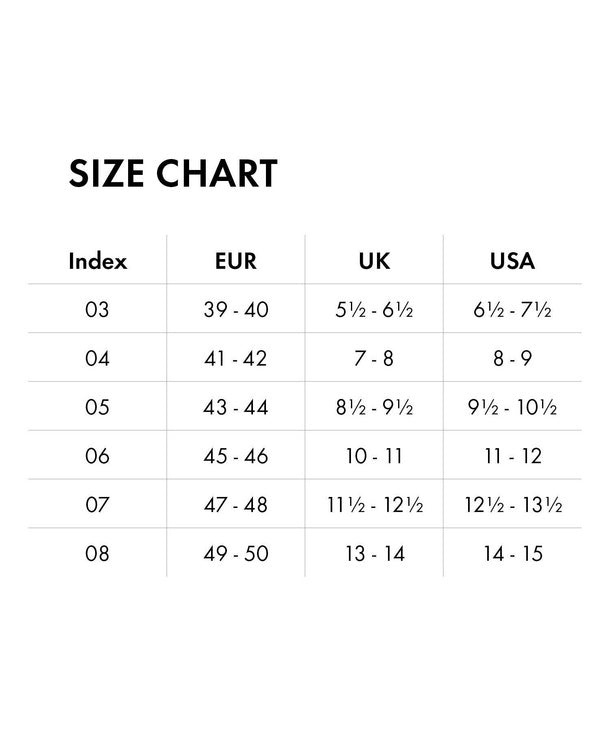Click index 04 row label
This screenshot has height=732, width=610.
(97, 358)
